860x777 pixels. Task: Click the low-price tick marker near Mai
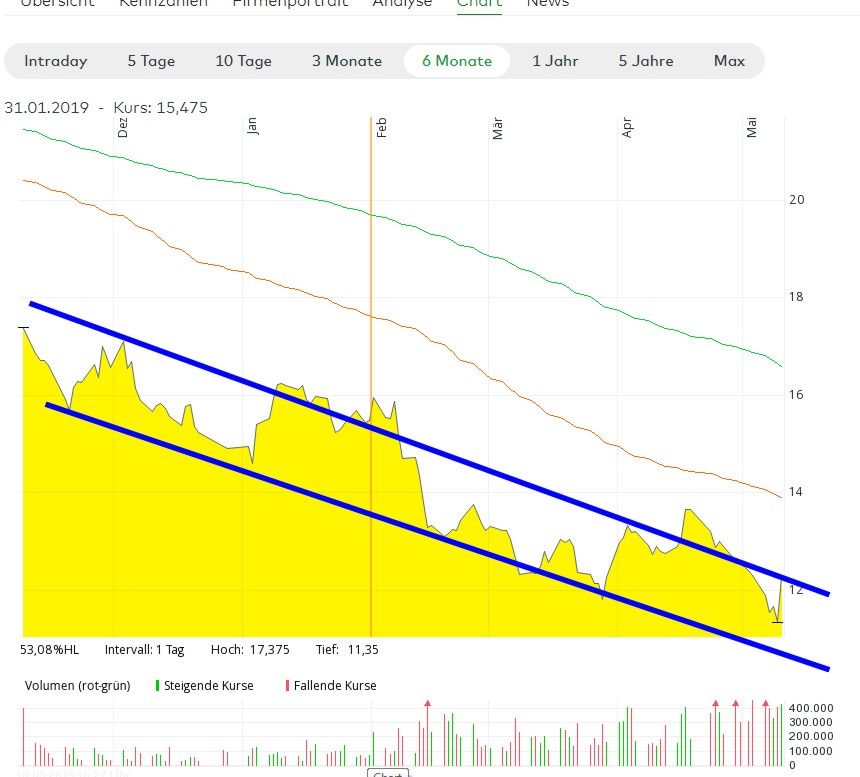point(777,622)
